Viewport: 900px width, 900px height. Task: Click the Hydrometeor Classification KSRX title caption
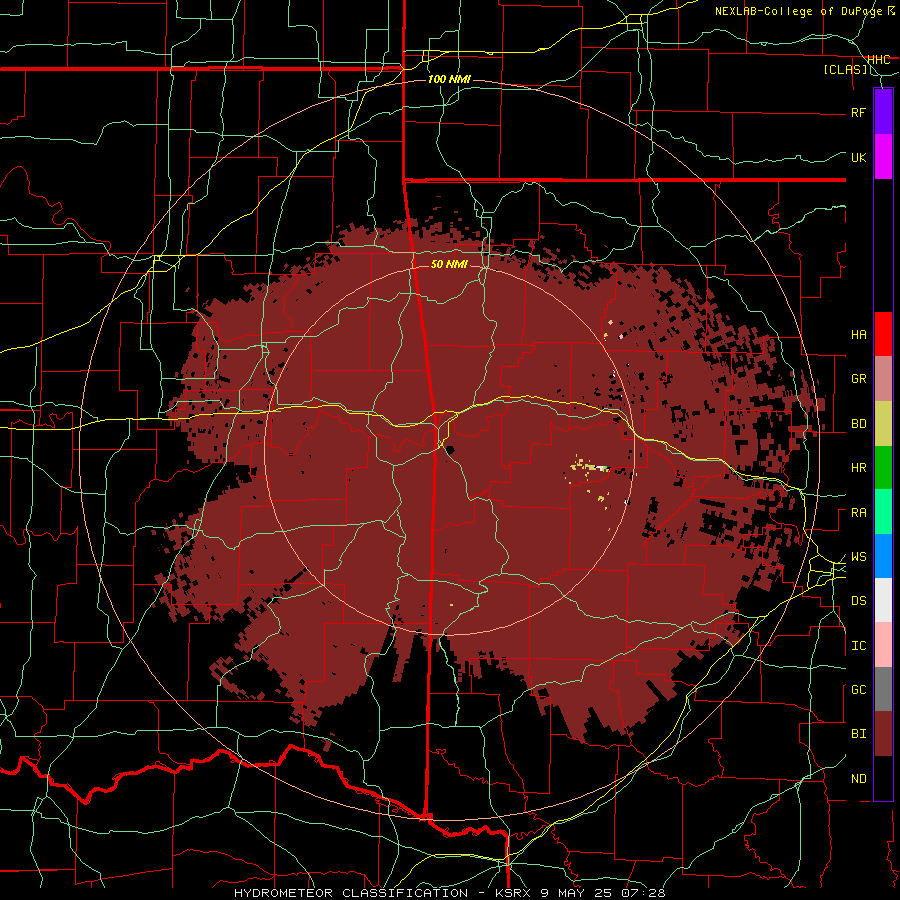pyautogui.click(x=449, y=893)
